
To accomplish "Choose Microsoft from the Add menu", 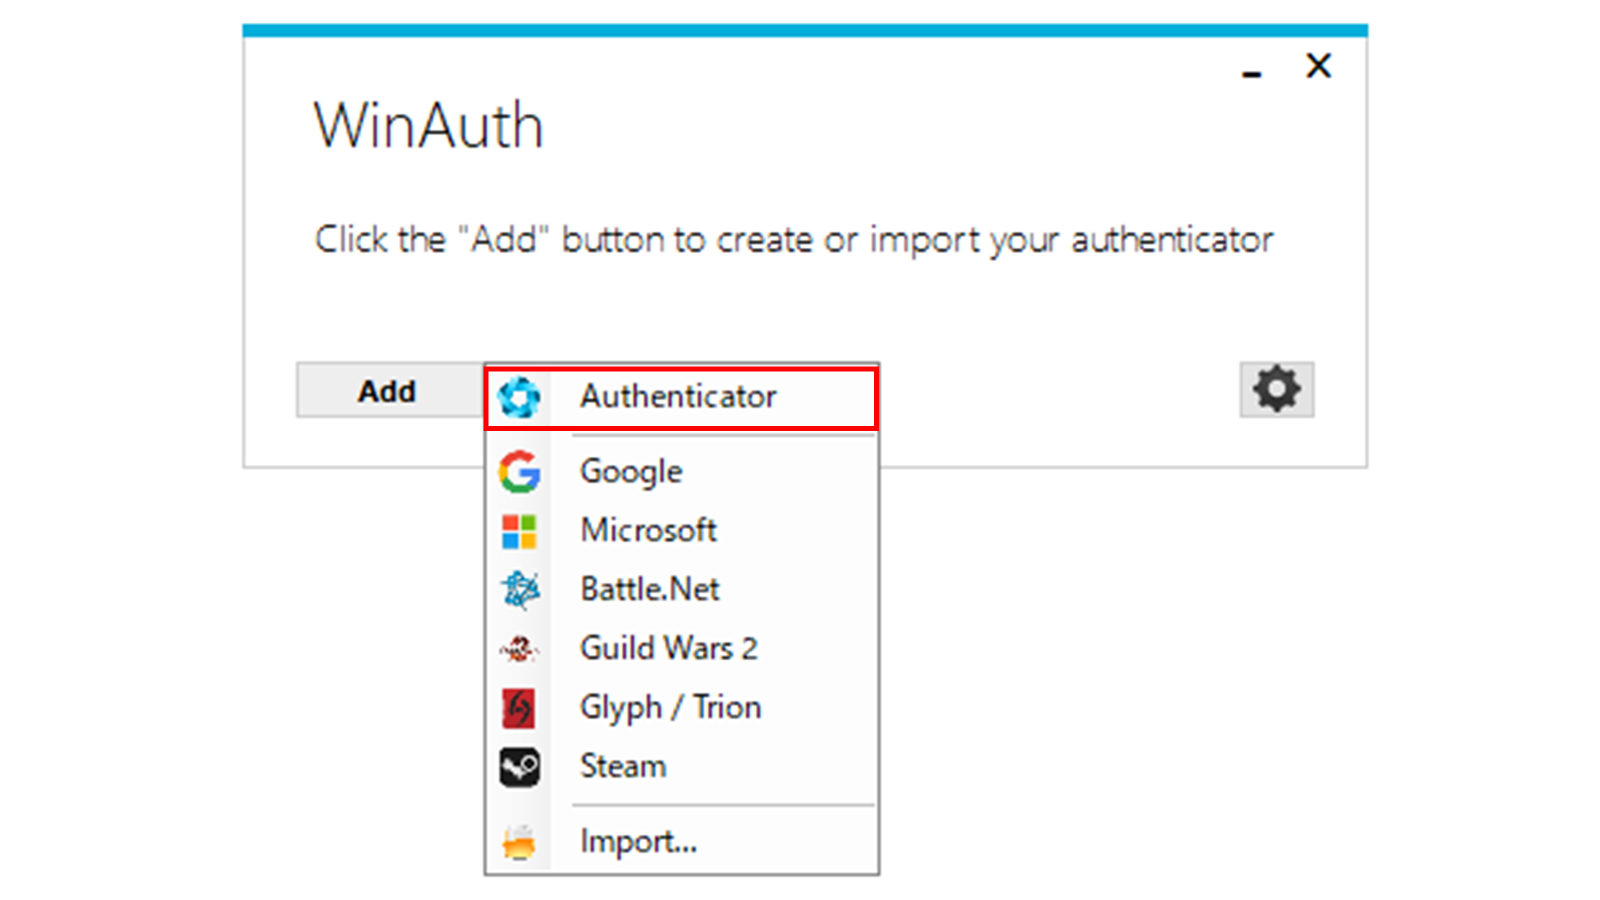I will [x=648, y=531].
